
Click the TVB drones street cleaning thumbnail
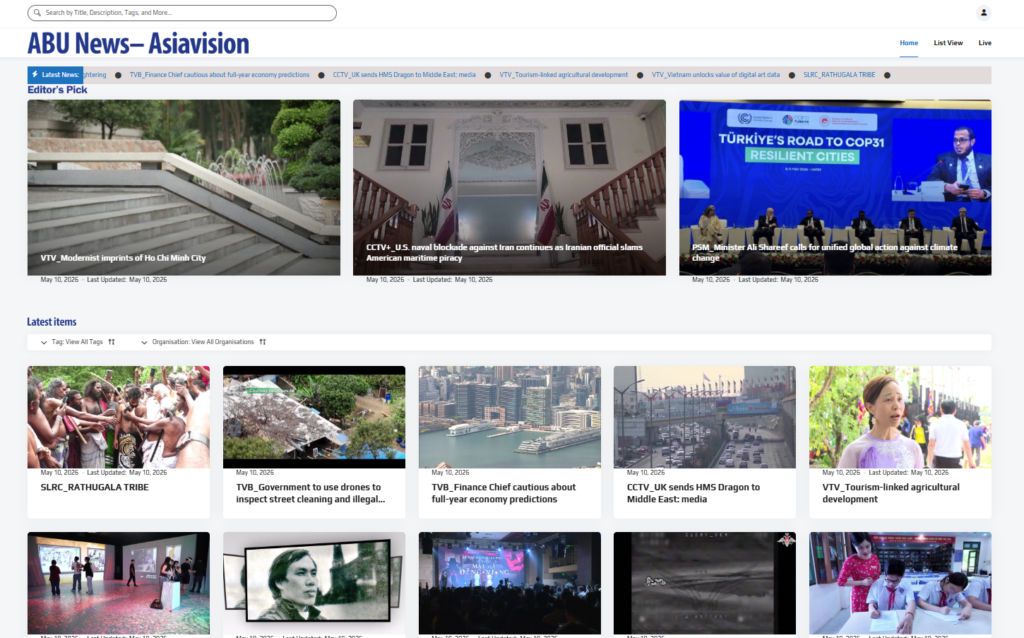pos(314,417)
